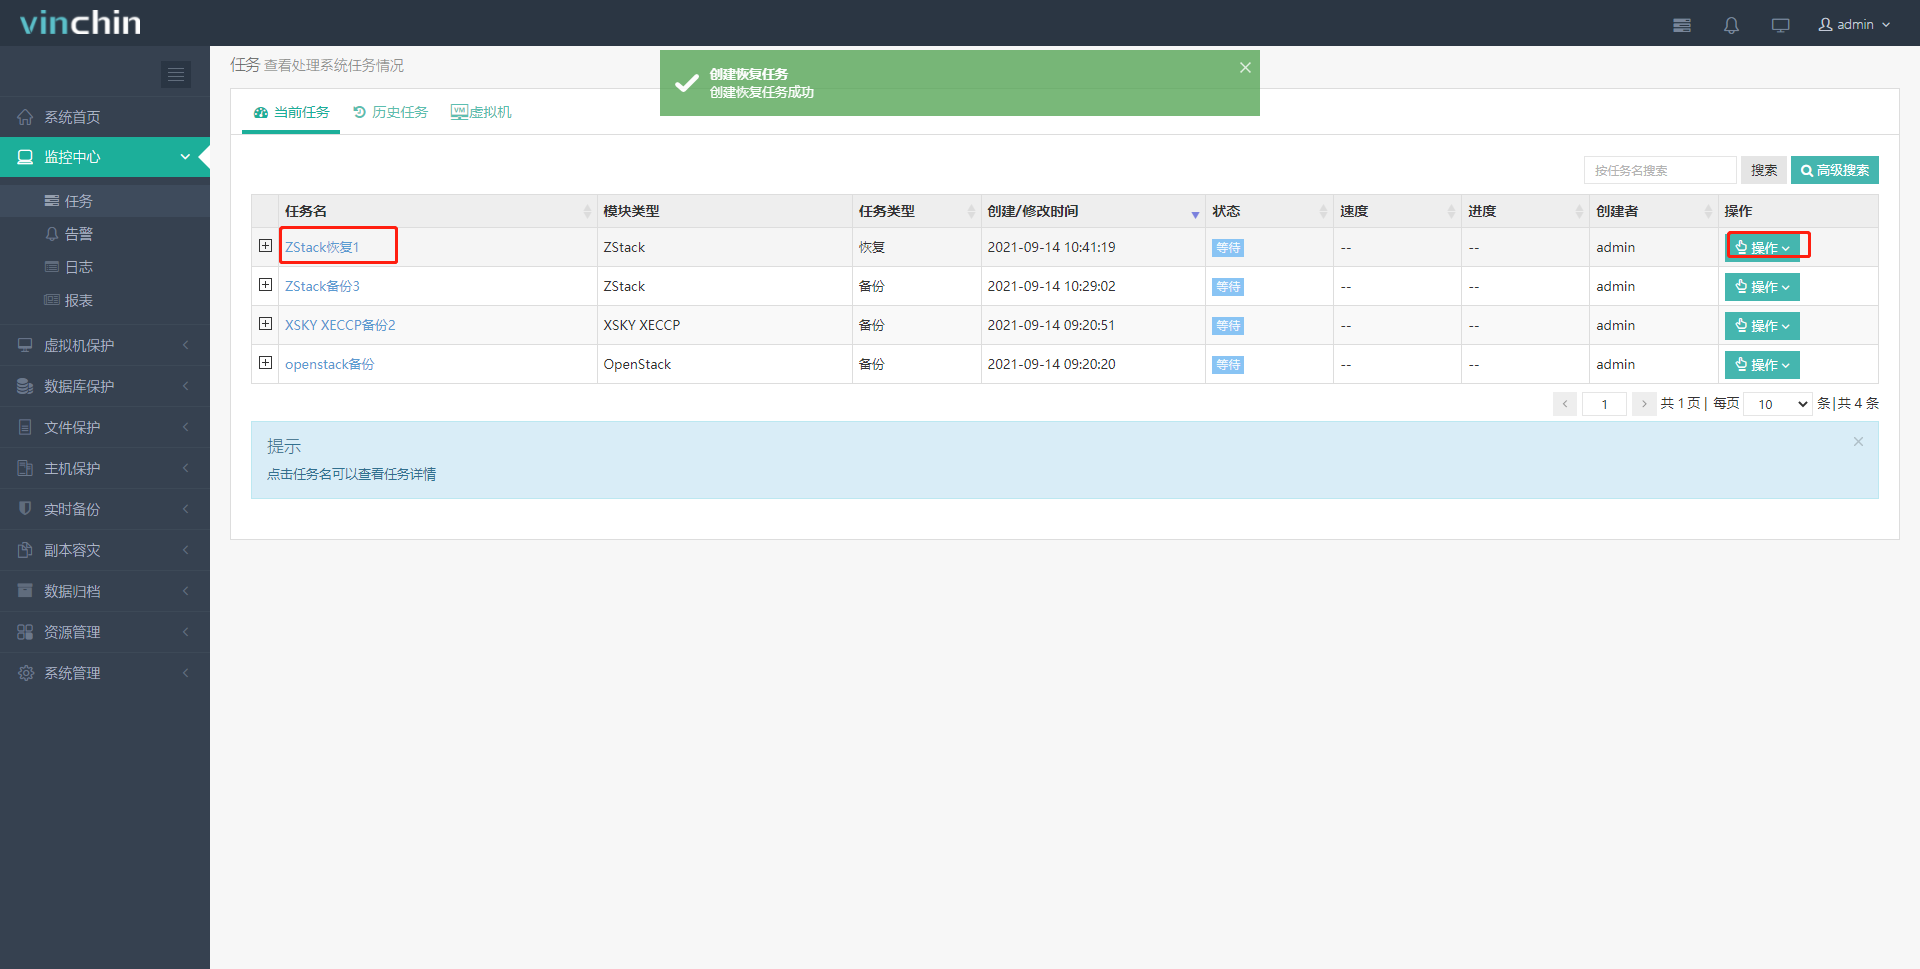
Task: Switch to 历史任务 tab
Action: tap(390, 112)
